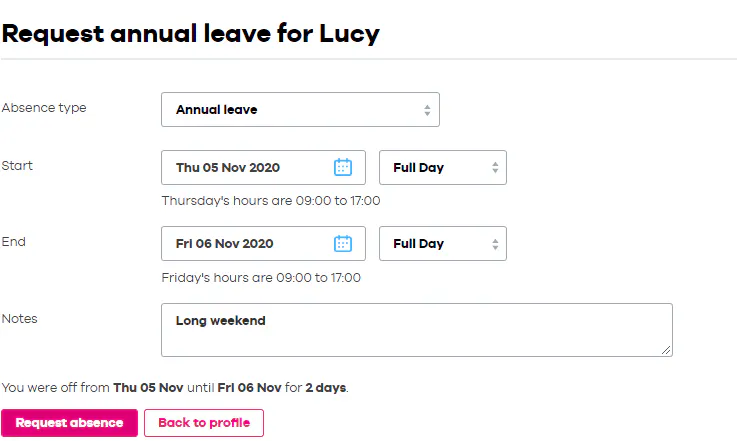The width and height of the screenshot is (737, 441).
Task: Expand the Absence type dropdown
Action: [x=300, y=110]
